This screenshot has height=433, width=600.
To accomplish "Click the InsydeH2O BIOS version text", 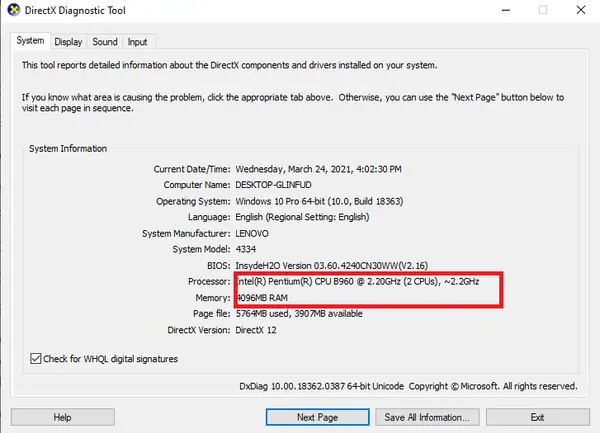I will click(x=332, y=265).
